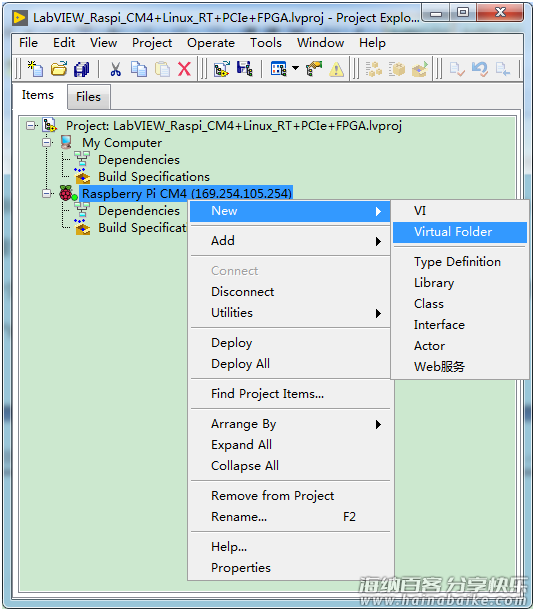Collapse the Raspberry Pi CM4 node
Viewport: 535px width, 611px height.
[47, 193]
